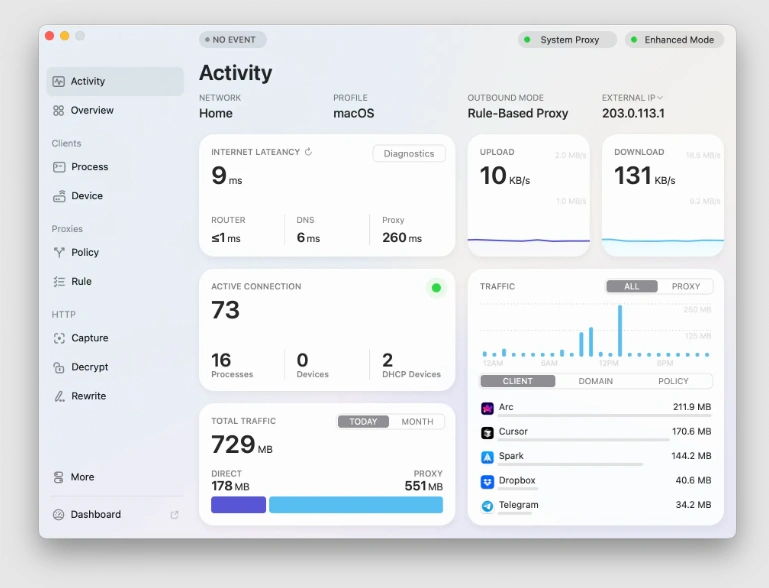Open the Decrypt lock icon
The width and height of the screenshot is (769, 588).
point(59,368)
